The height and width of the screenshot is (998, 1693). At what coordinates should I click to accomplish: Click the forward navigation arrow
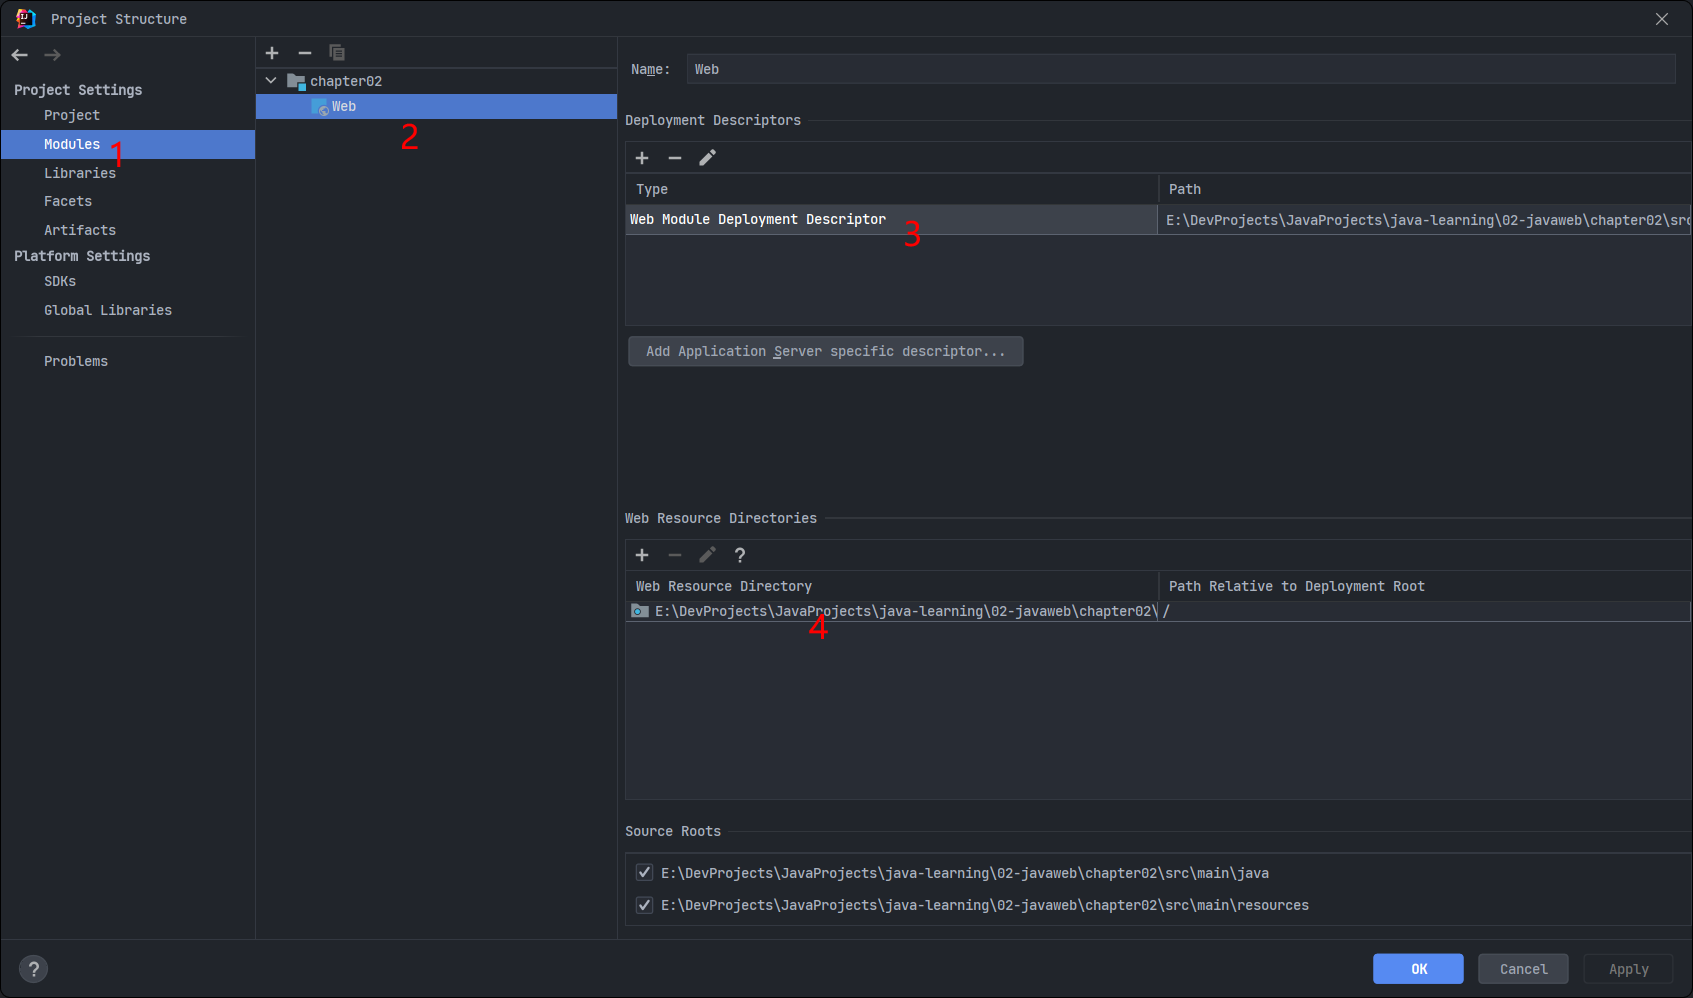click(x=52, y=55)
